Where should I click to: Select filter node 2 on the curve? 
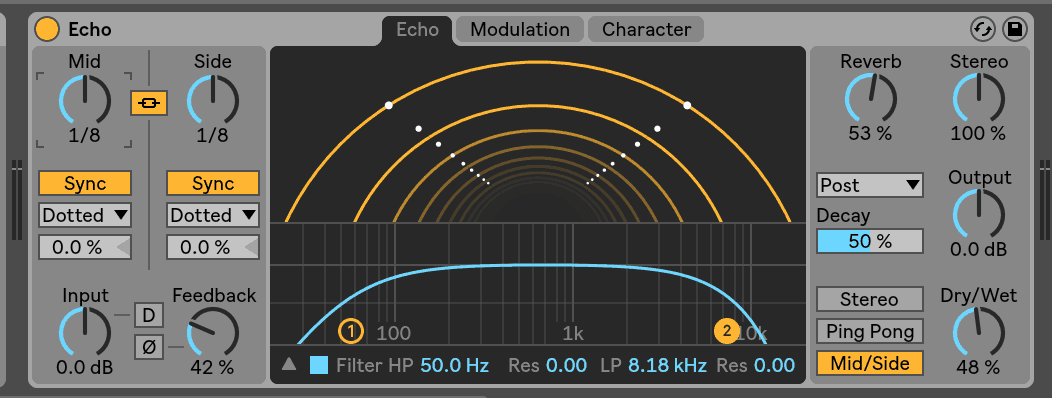(727, 331)
